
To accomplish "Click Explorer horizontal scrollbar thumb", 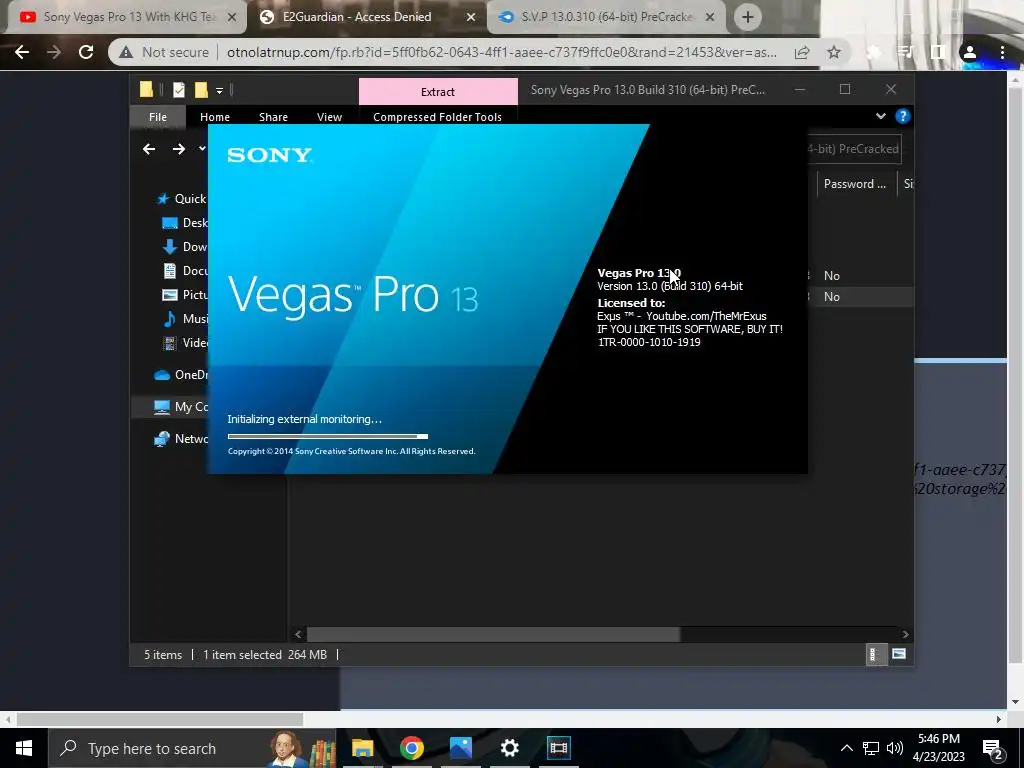I will [x=494, y=634].
